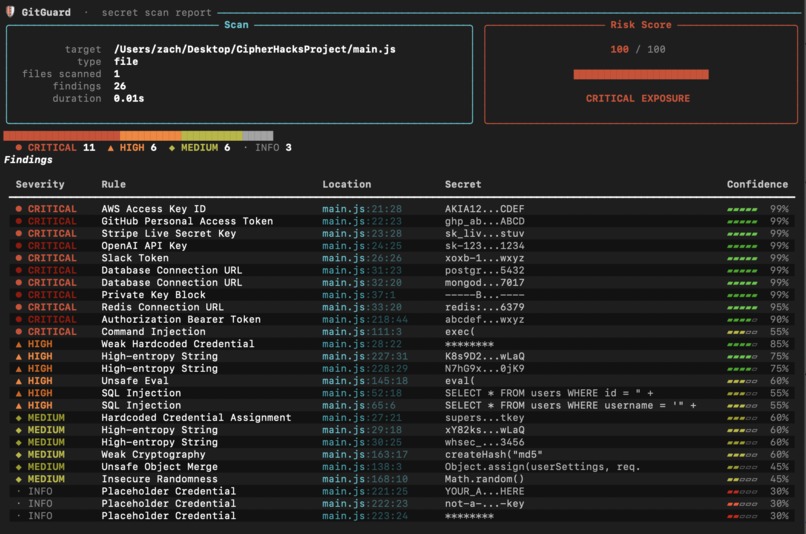Click the target path /Users/zach/Desktop/CipherHacksProject/main.js
Viewport: 806px width, 534px height.
point(254,49)
